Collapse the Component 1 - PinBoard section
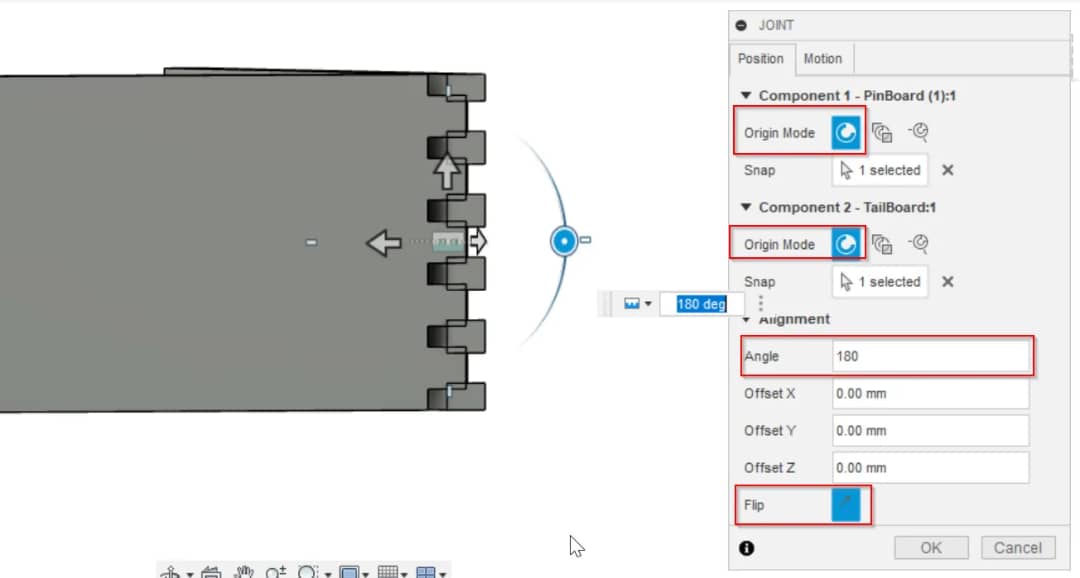This screenshot has width=1080, height=578. [746, 96]
